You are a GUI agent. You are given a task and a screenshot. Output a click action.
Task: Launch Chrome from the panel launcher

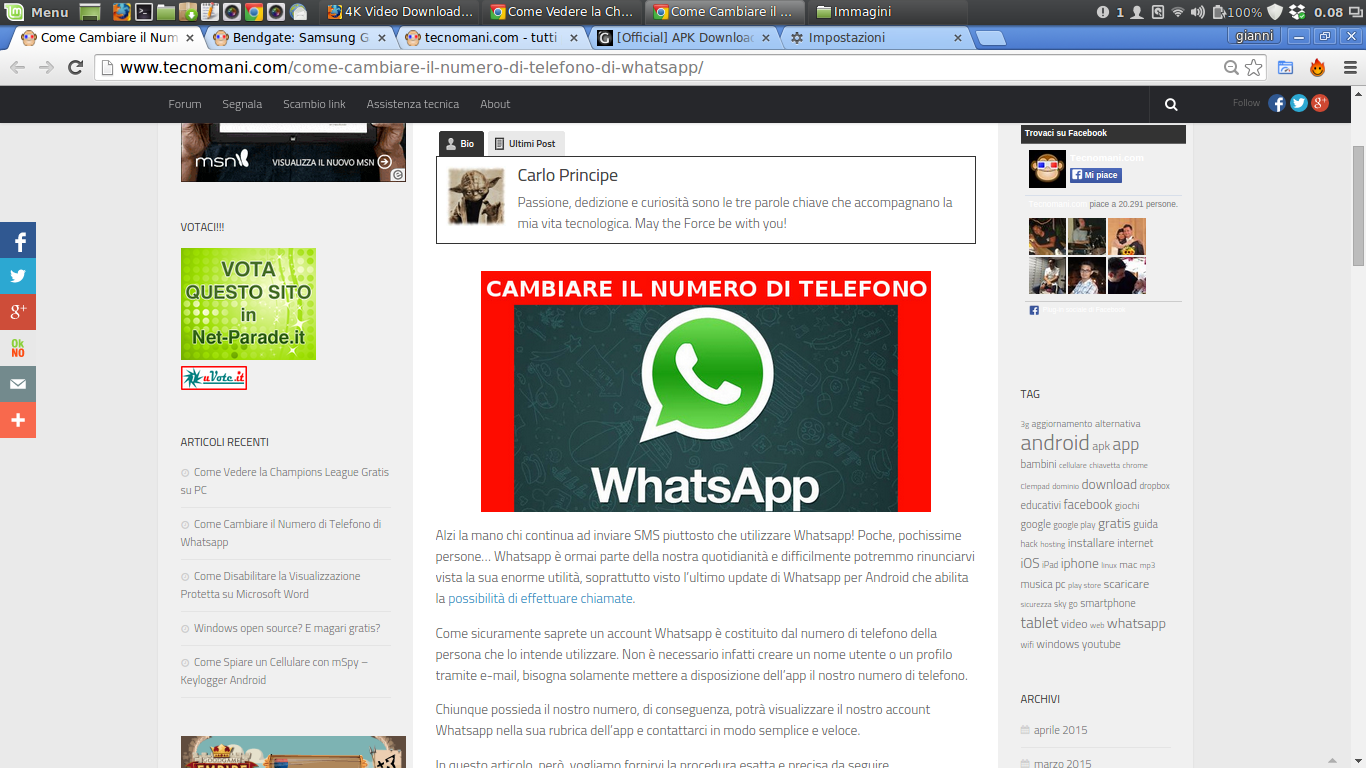pos(254,12)
